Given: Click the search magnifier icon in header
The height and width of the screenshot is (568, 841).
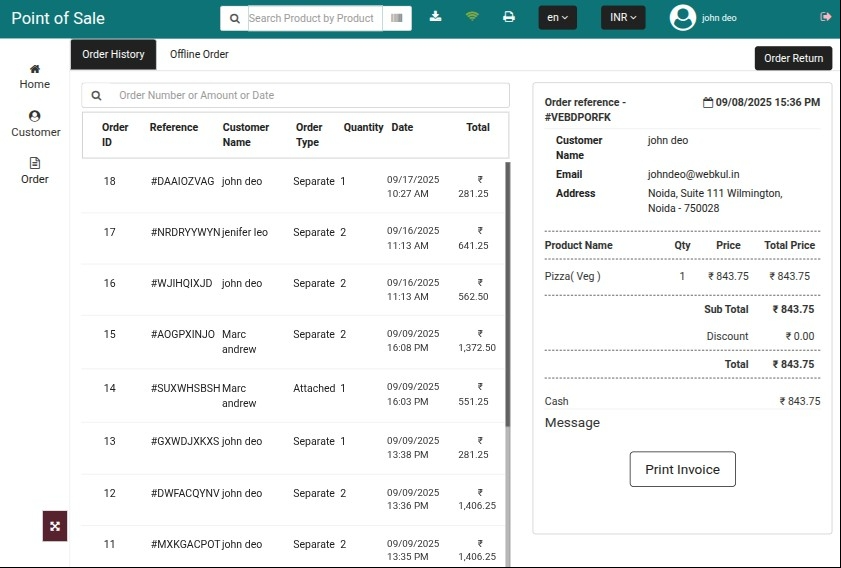Looking at the screenshot, I should coord(234,18).
